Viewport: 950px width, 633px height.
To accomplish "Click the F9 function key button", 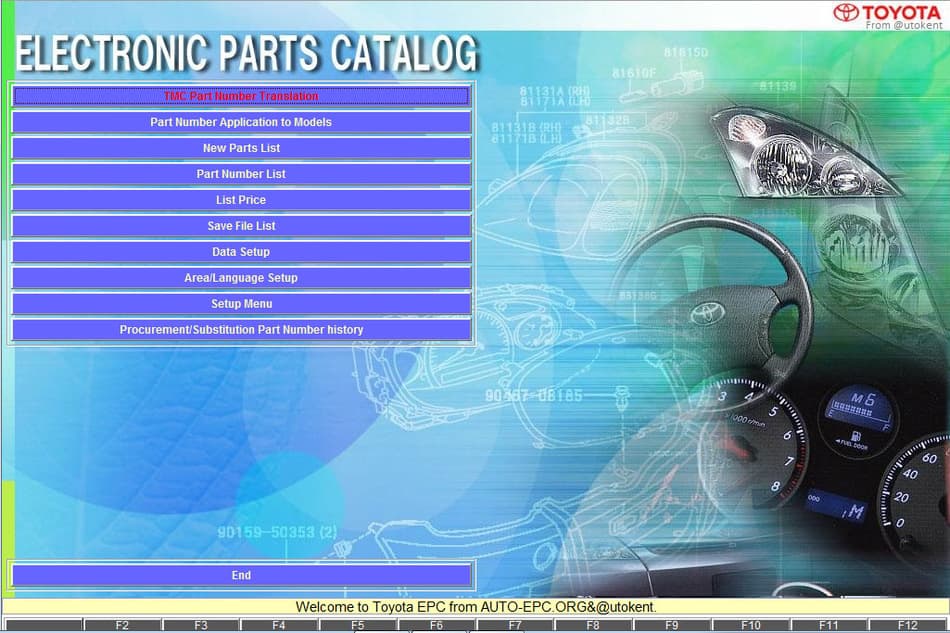I will 671,625.
